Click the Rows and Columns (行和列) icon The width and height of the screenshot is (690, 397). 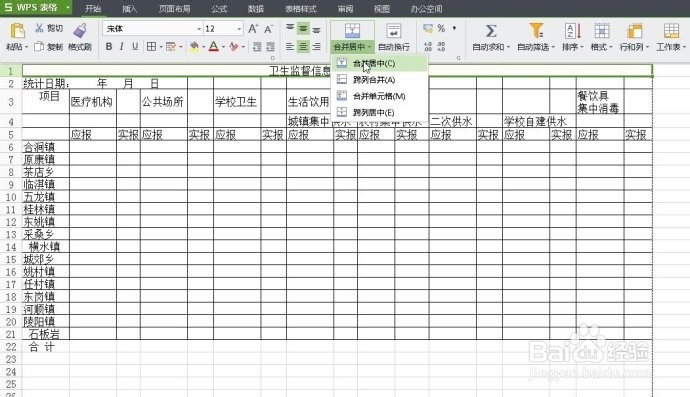pyautogui.click(x=634, y=31)
